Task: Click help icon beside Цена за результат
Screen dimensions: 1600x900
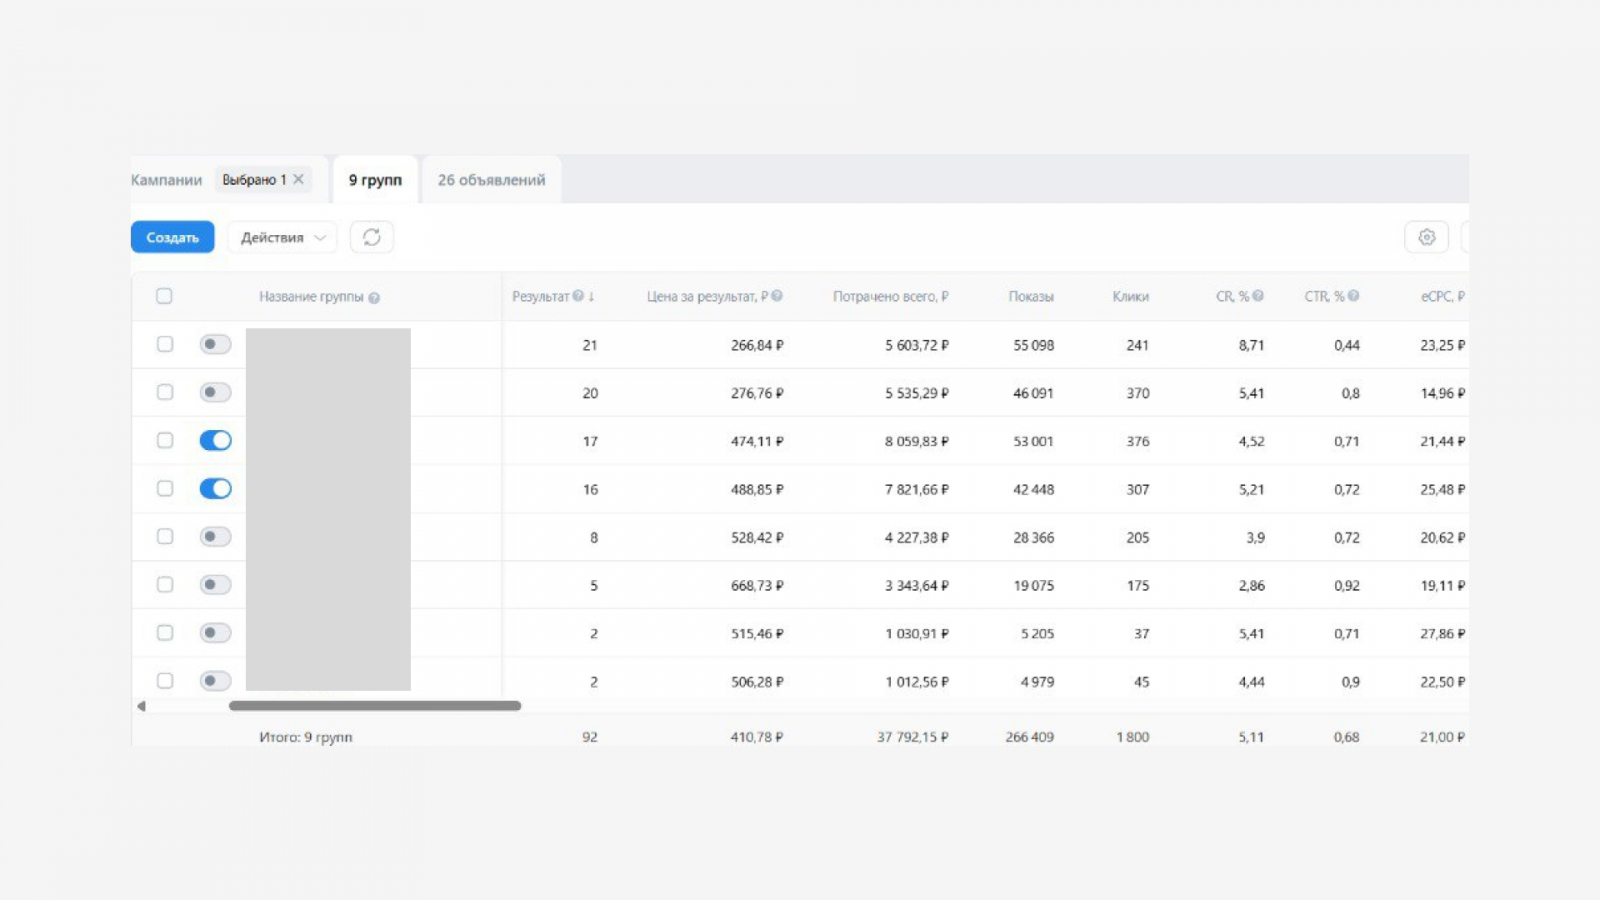Action: point(777,296)
